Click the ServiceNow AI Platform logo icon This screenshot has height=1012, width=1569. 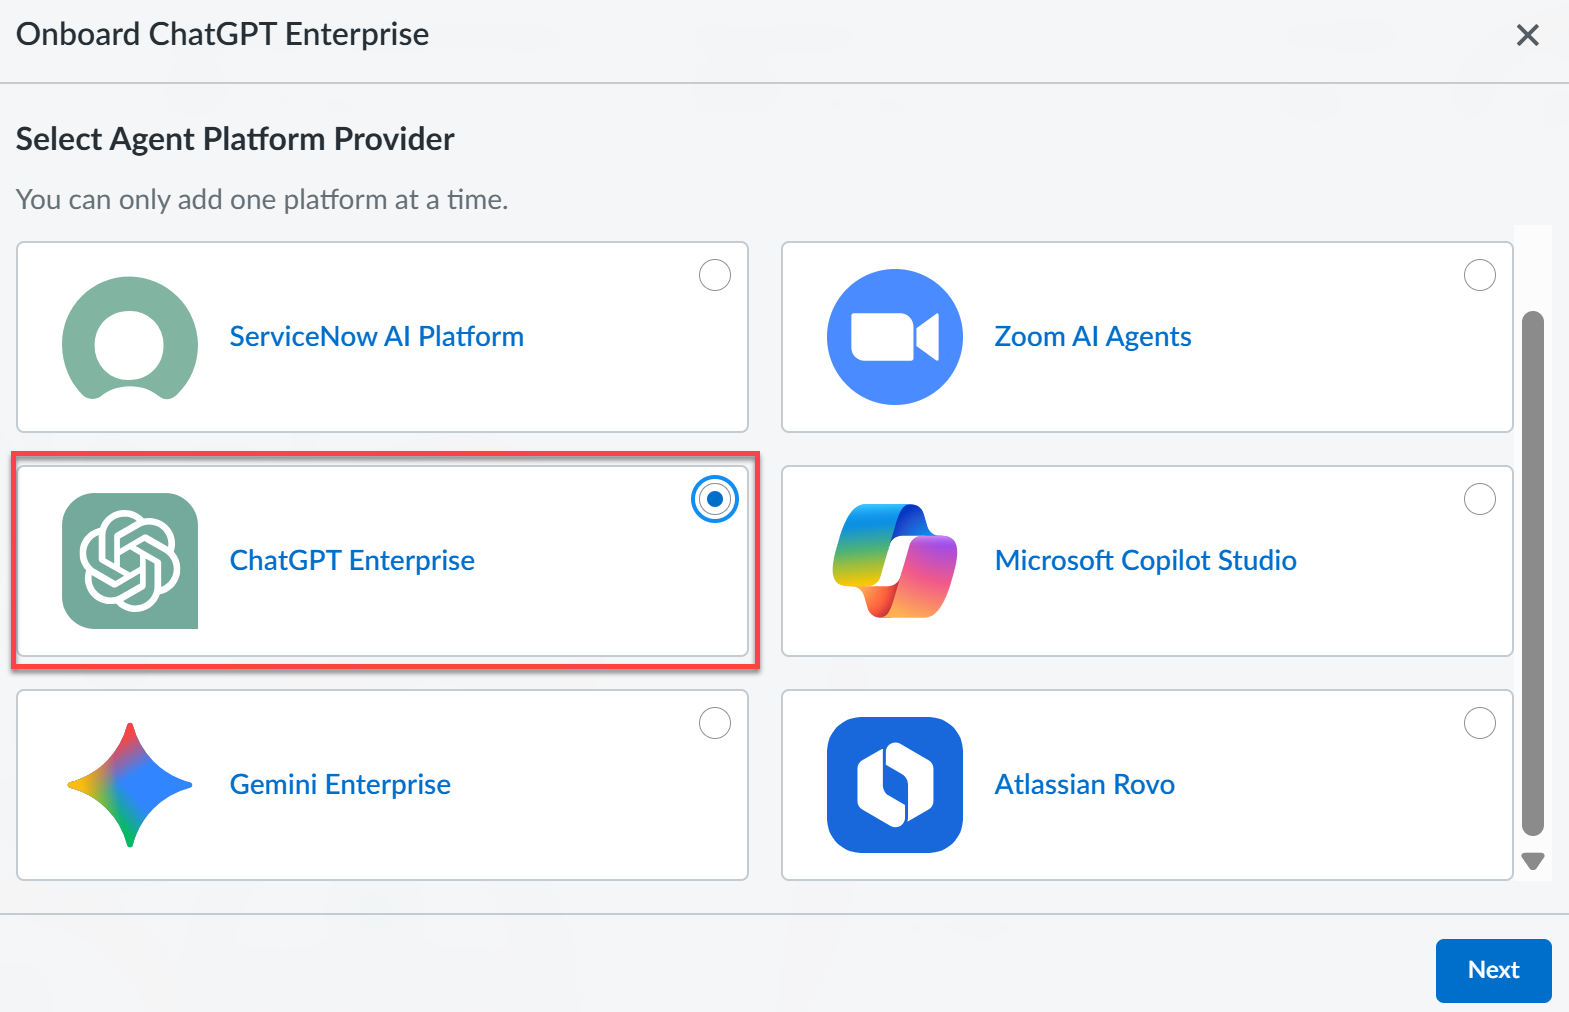(x=130, y=337)
